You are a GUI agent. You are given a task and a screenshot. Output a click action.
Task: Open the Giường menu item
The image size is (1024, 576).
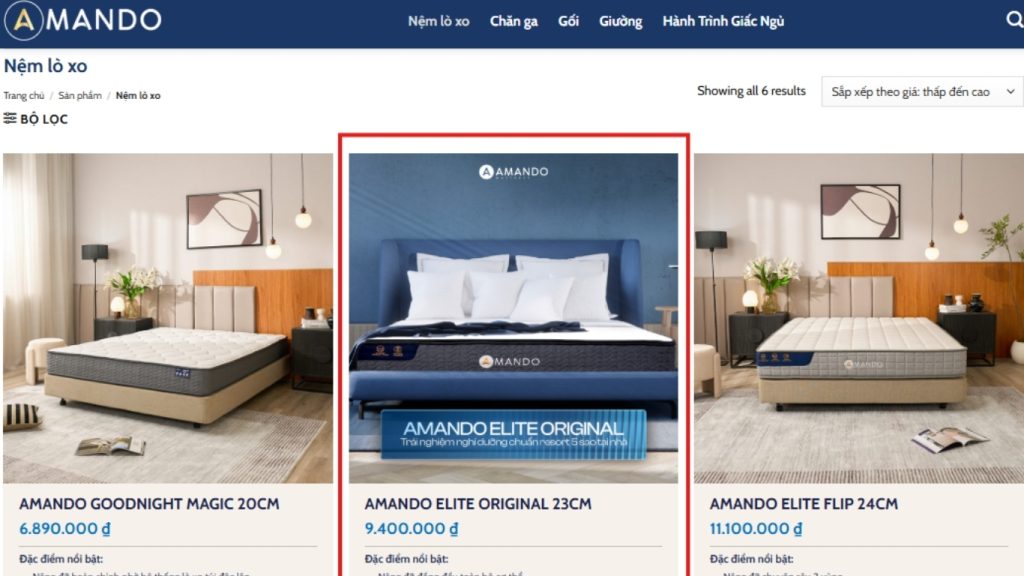coord(620,22)
